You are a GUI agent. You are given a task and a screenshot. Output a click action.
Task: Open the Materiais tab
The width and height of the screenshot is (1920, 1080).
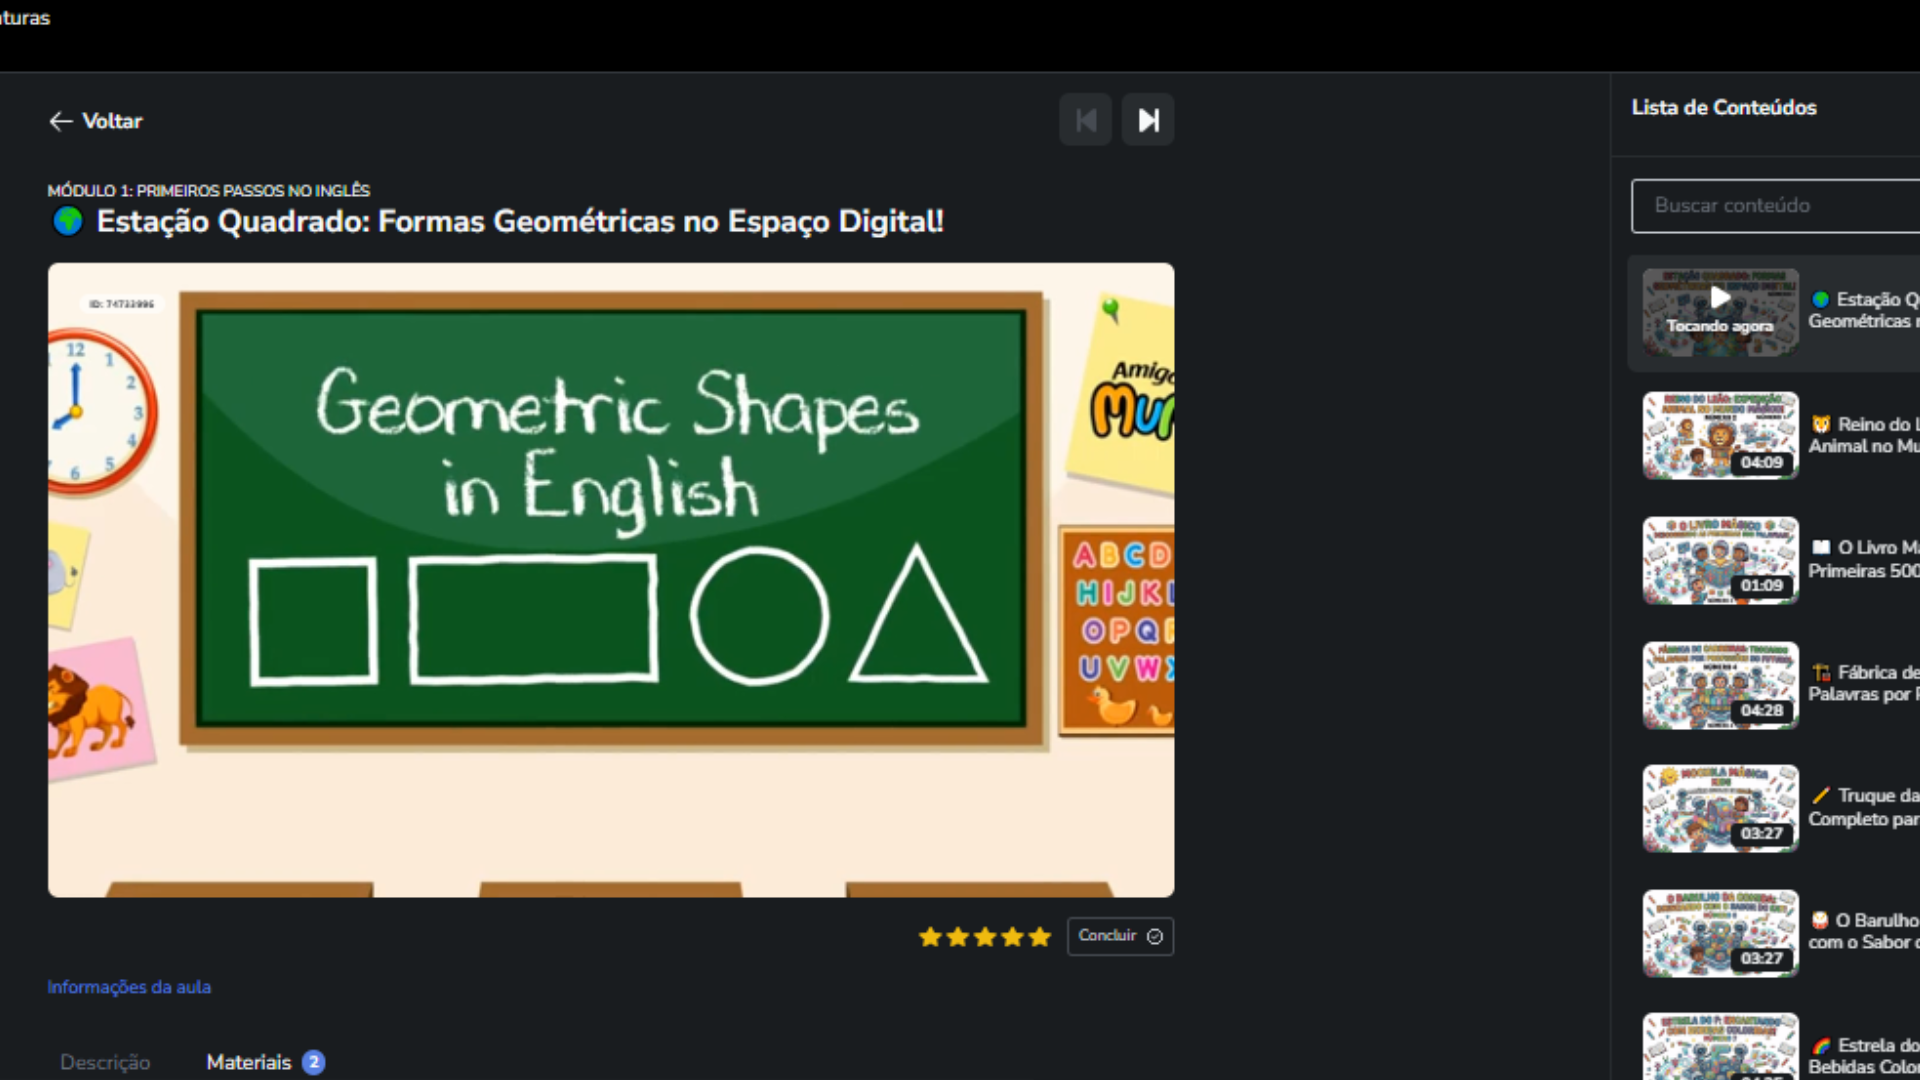(265, 1062)
